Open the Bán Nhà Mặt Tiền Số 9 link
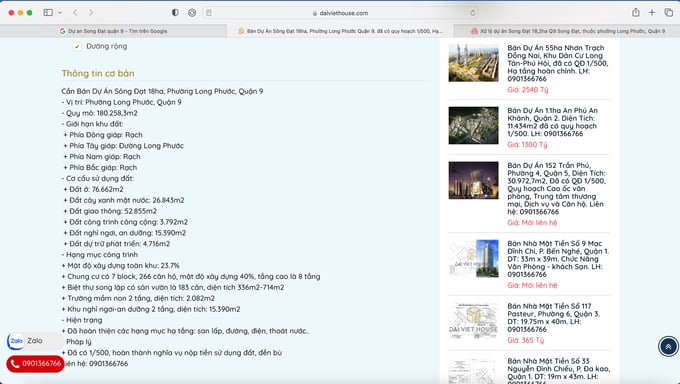 click(x=558, y=259)
